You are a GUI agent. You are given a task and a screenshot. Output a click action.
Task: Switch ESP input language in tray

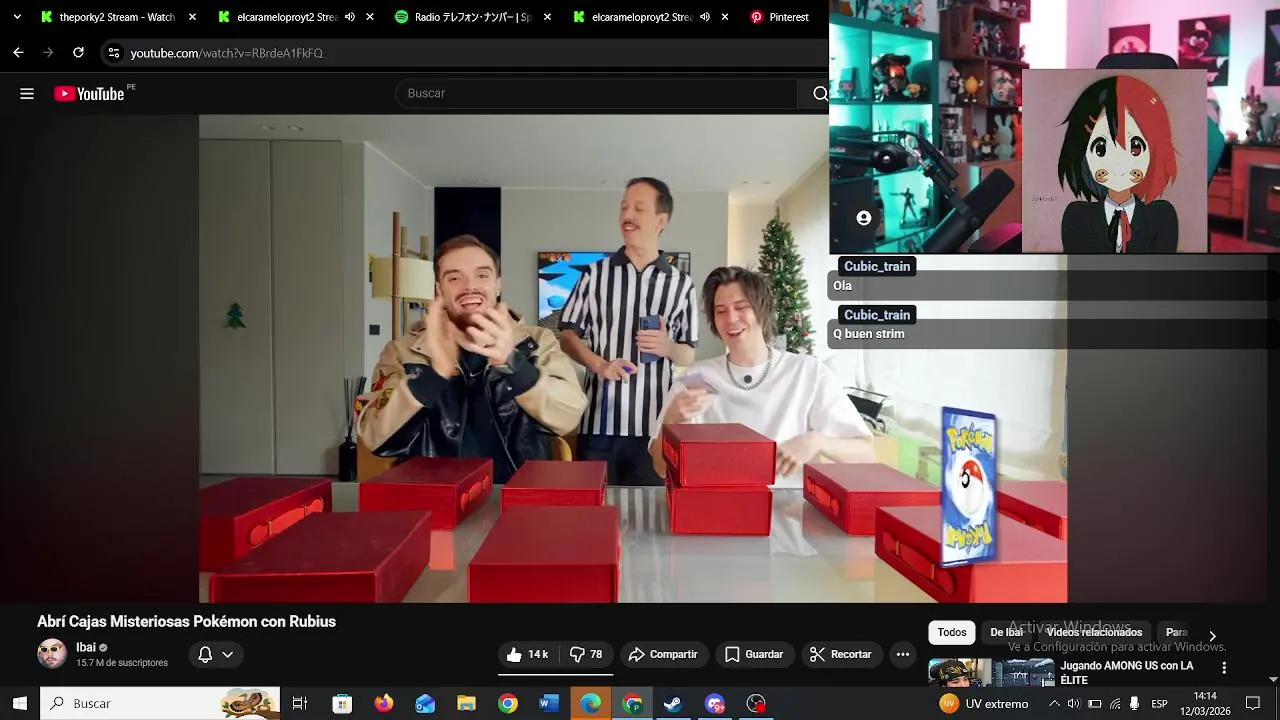(x=1159, y=704)
